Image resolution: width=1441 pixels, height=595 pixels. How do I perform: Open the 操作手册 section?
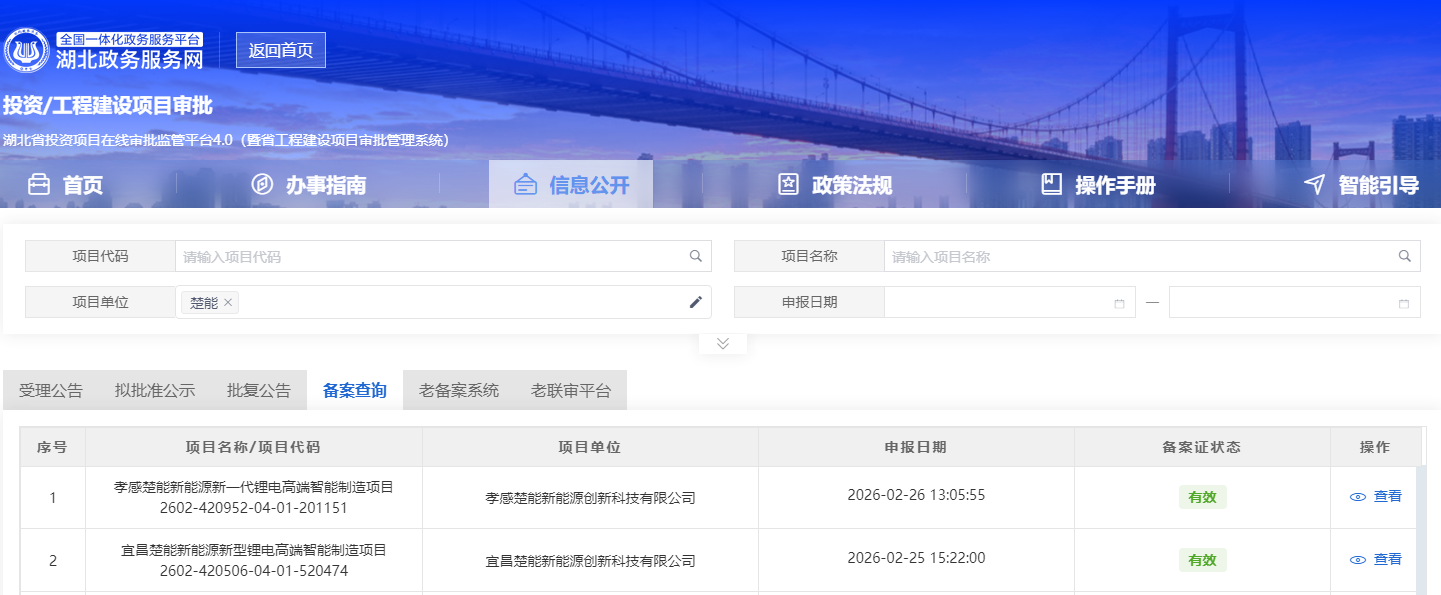coord(1098,185)
